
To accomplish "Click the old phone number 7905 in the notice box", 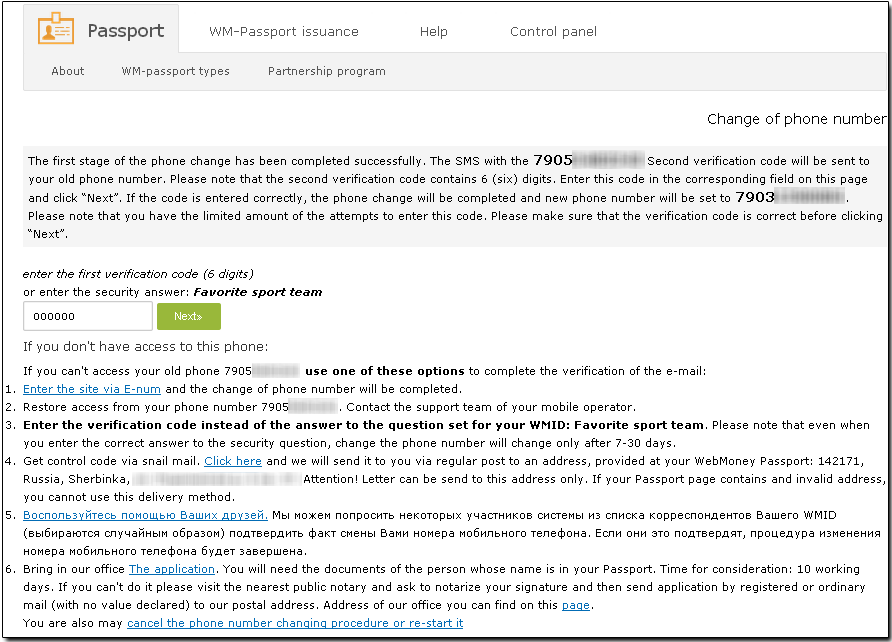I will (x=588, y=160).
